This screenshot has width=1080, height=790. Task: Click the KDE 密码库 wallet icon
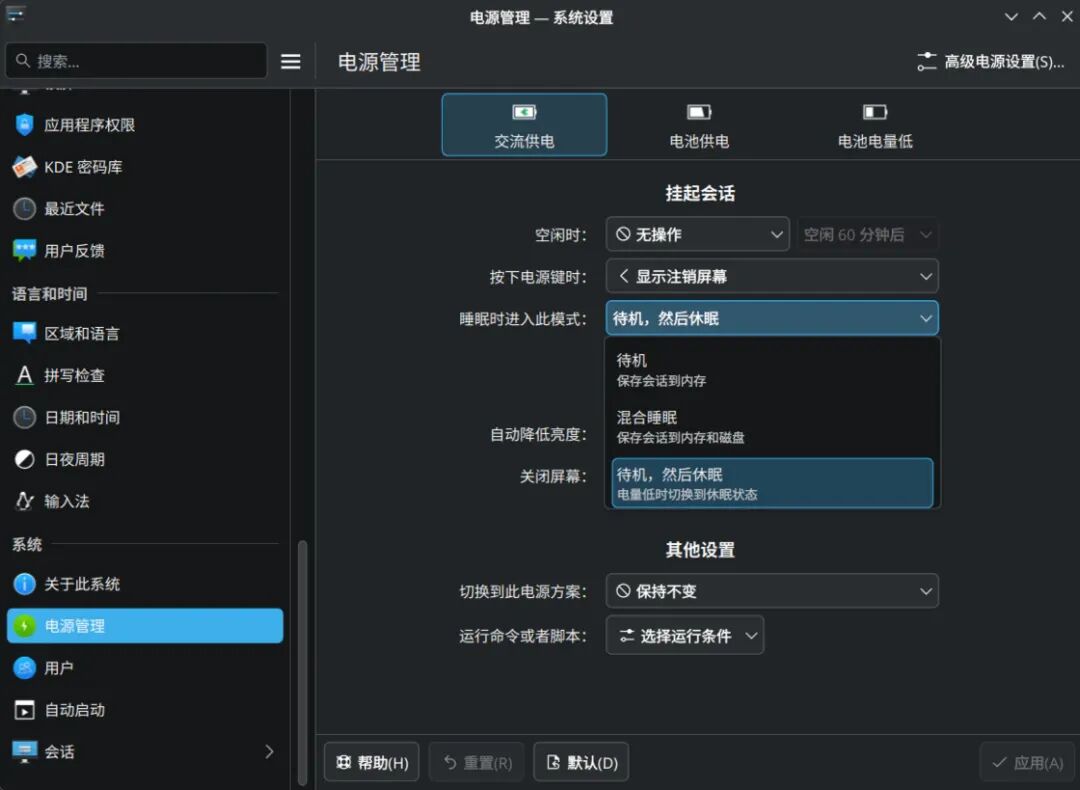25,167
